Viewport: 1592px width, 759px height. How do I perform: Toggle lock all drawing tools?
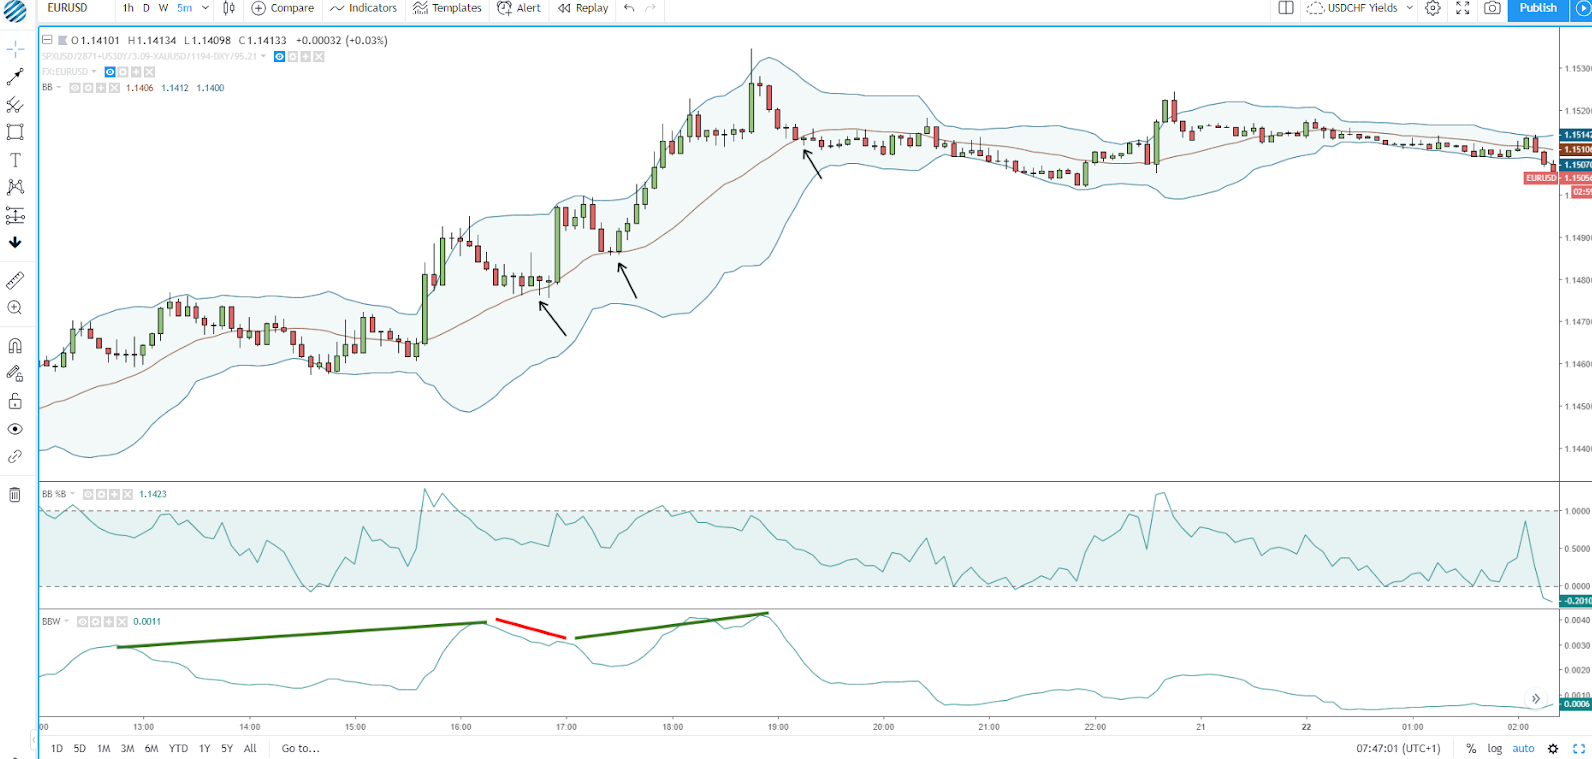pos(15,401)
